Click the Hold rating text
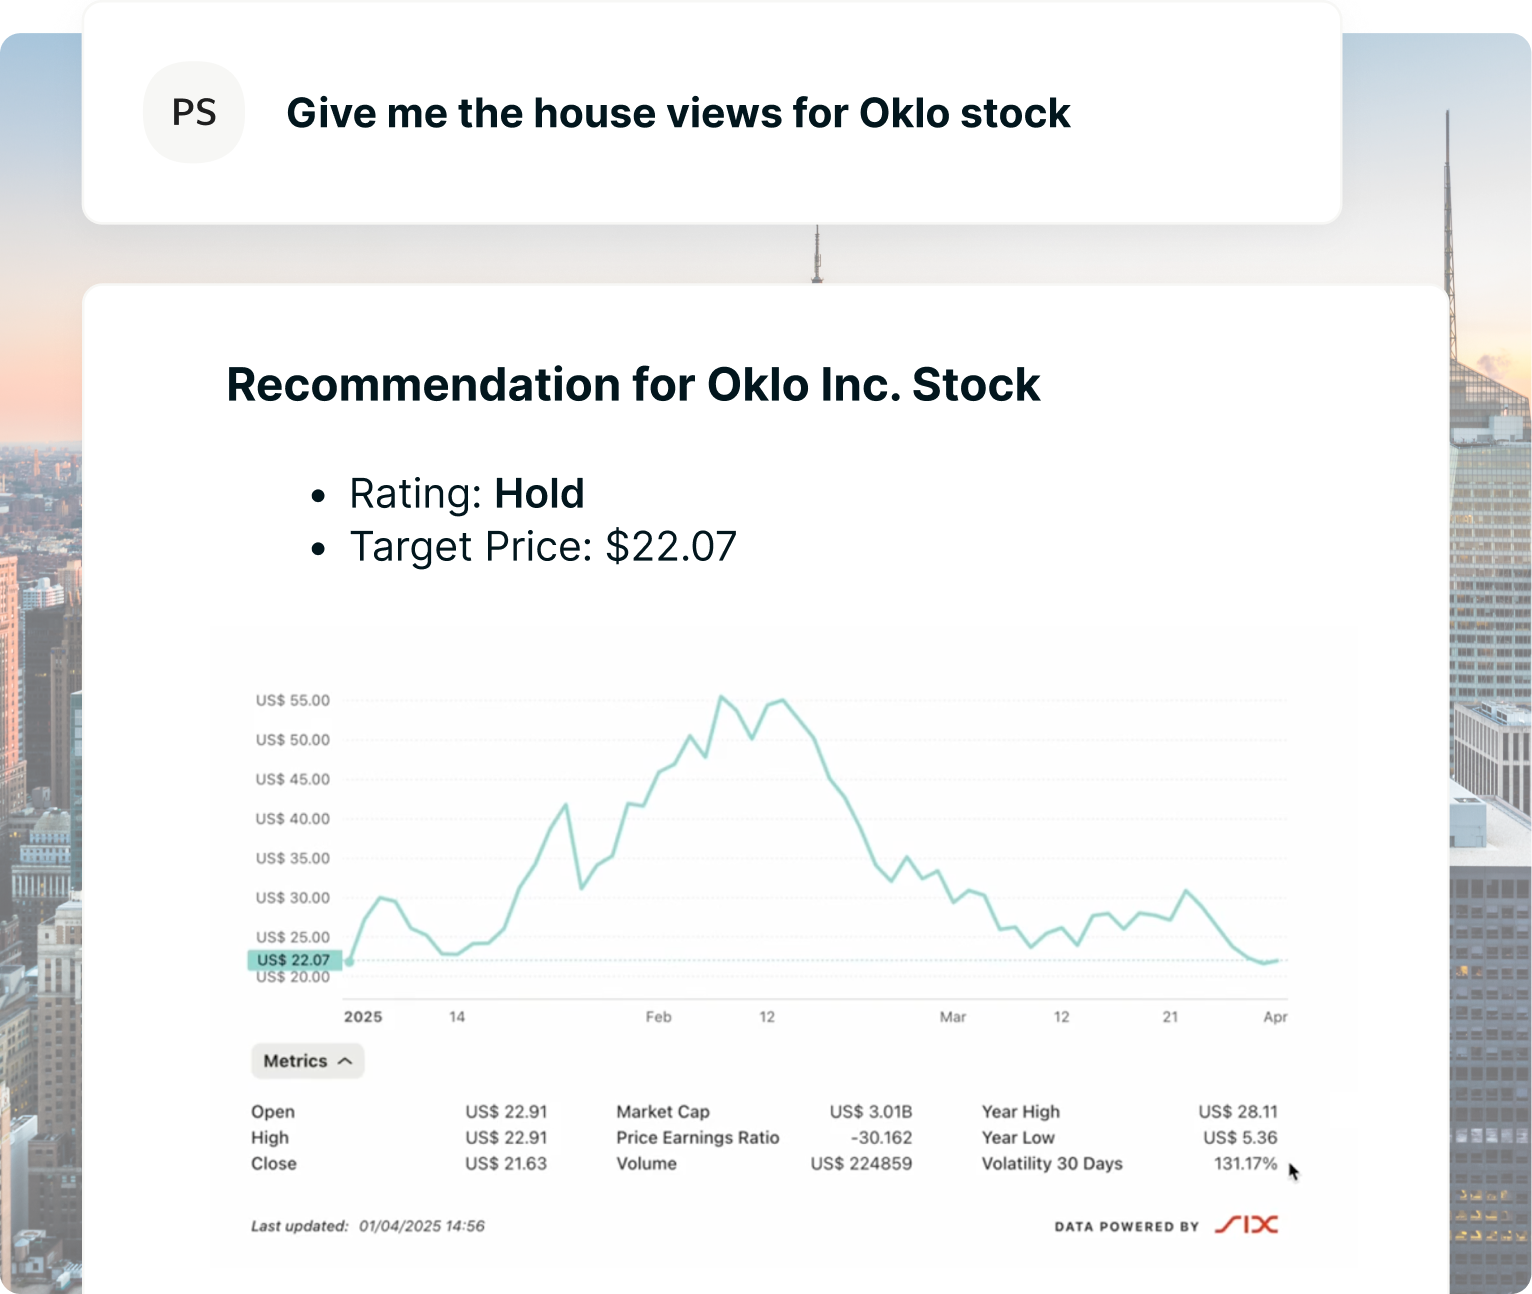The image size is (1532, 1294). 539,494
